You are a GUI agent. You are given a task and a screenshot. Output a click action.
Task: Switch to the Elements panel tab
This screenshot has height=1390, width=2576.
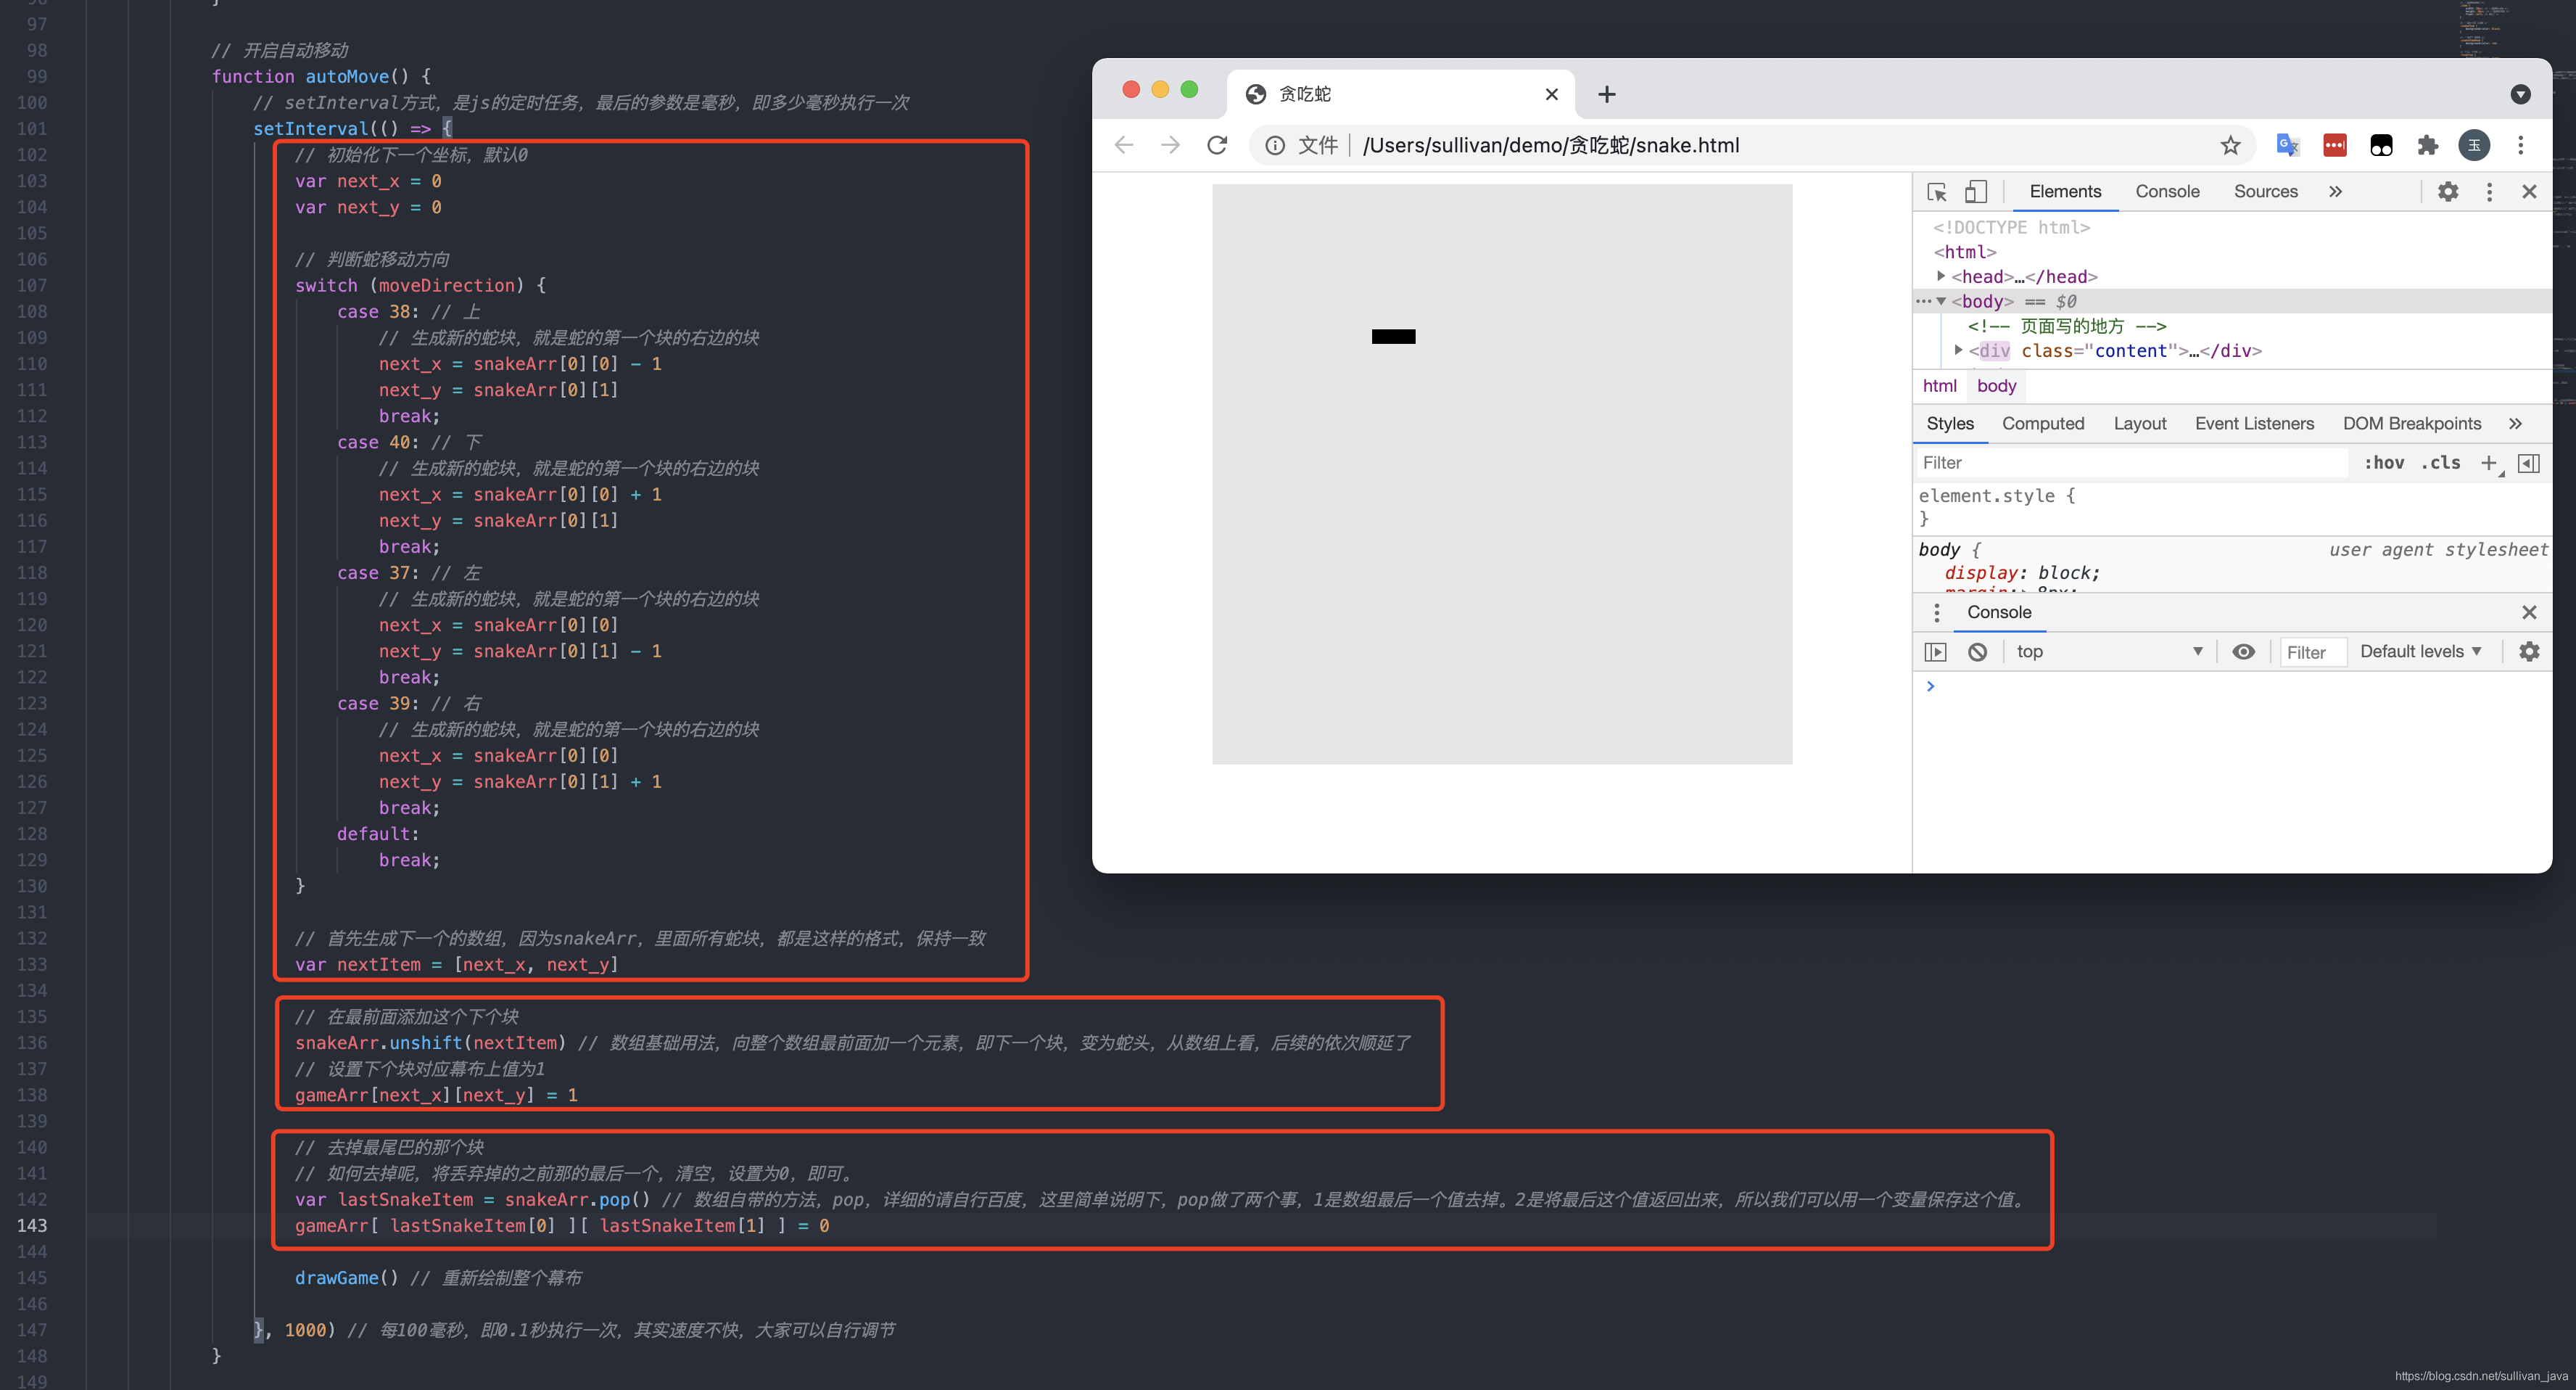tap(2065, 191)
